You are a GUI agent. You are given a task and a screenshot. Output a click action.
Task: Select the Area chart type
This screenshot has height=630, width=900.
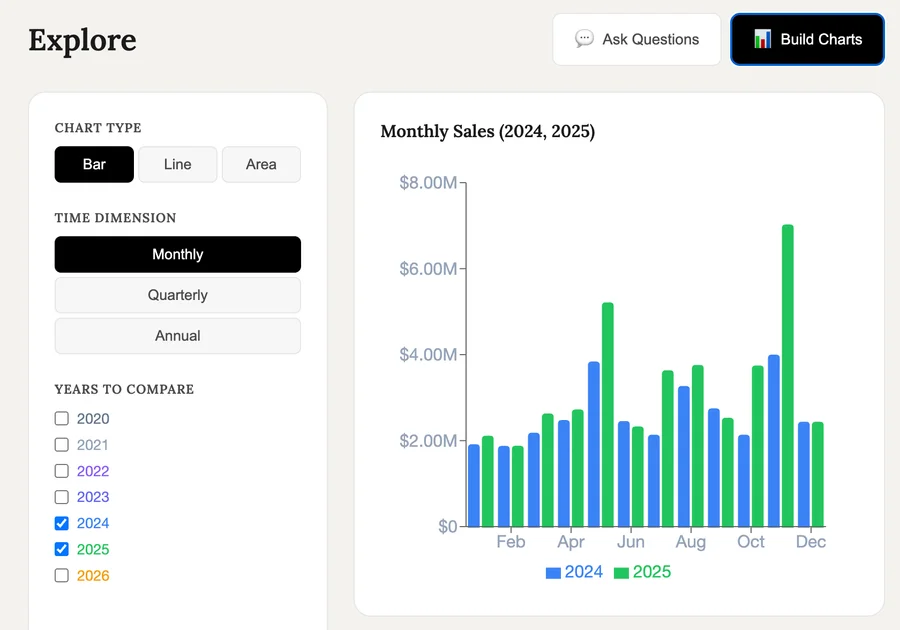pos(261,164)
